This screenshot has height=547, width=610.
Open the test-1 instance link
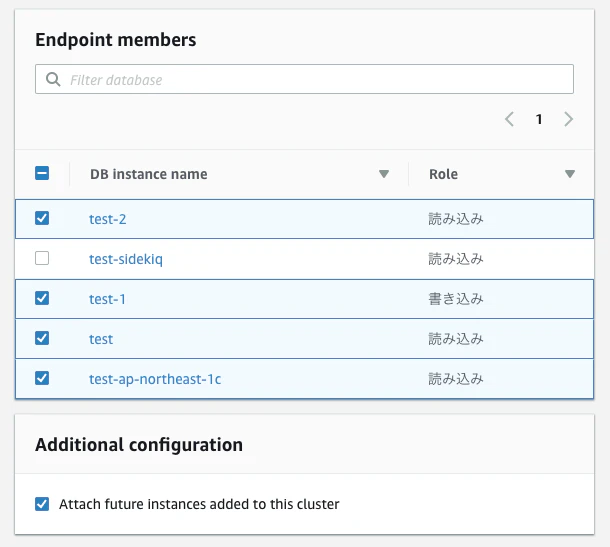(107, 299)
